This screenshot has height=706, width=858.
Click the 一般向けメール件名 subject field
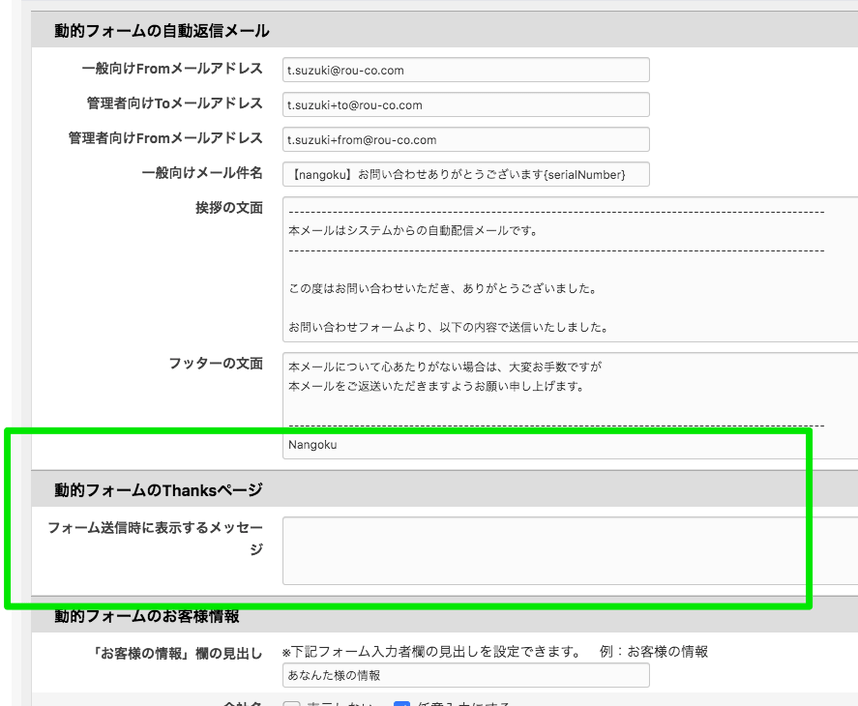click(x=466, y=175)
